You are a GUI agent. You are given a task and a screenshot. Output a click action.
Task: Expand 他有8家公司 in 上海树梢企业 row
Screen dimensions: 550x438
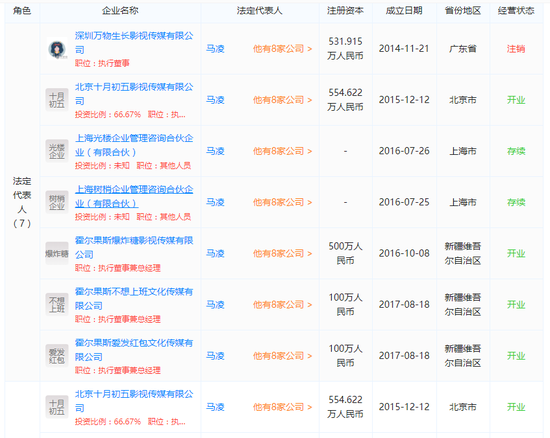pyautogui.click(x=282, y=202)
